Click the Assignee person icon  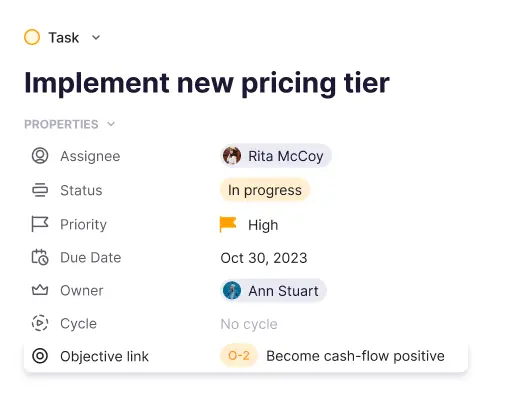pyautogui.click(x=40, y=156)
